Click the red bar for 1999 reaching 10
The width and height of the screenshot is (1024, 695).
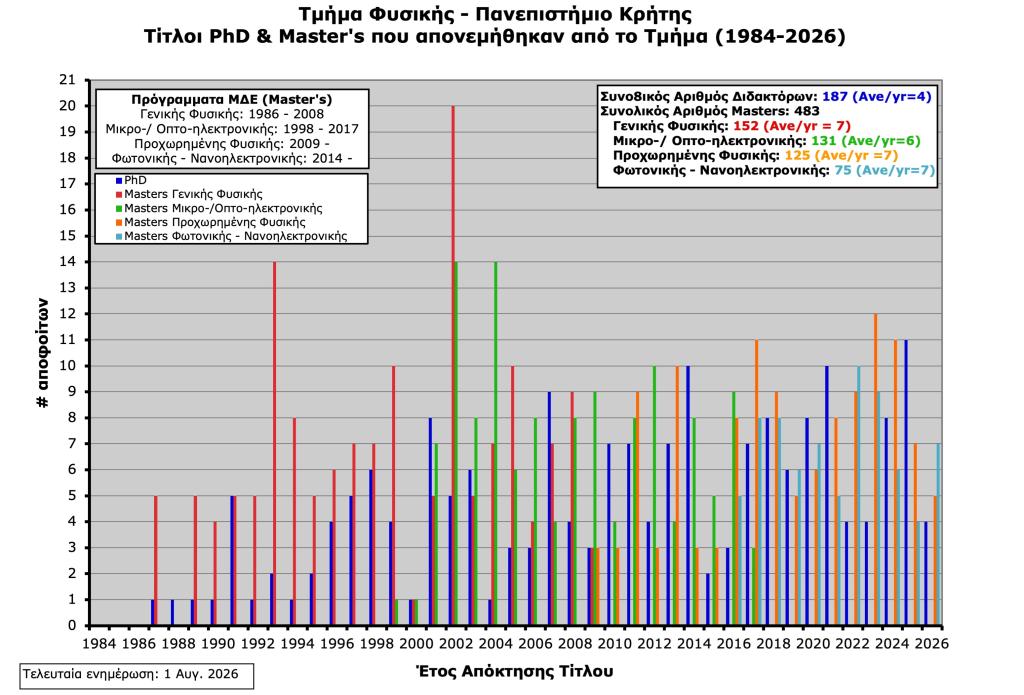pyautogui.click(x=393, y=496)
